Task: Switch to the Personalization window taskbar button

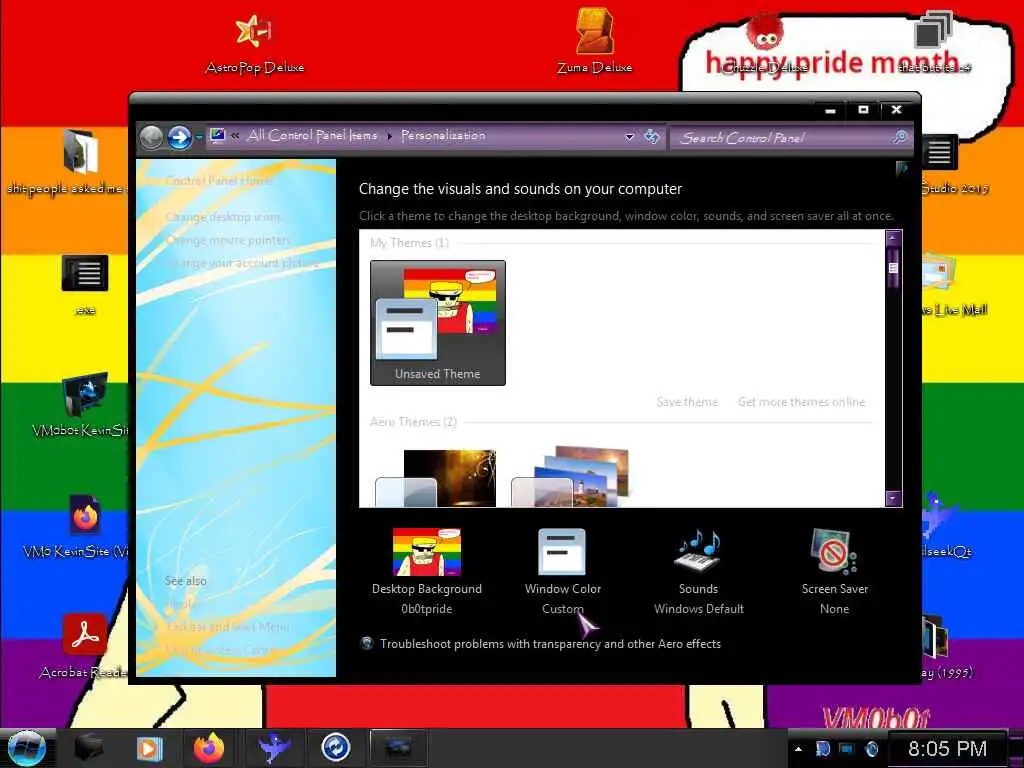Action: (398, 748)
